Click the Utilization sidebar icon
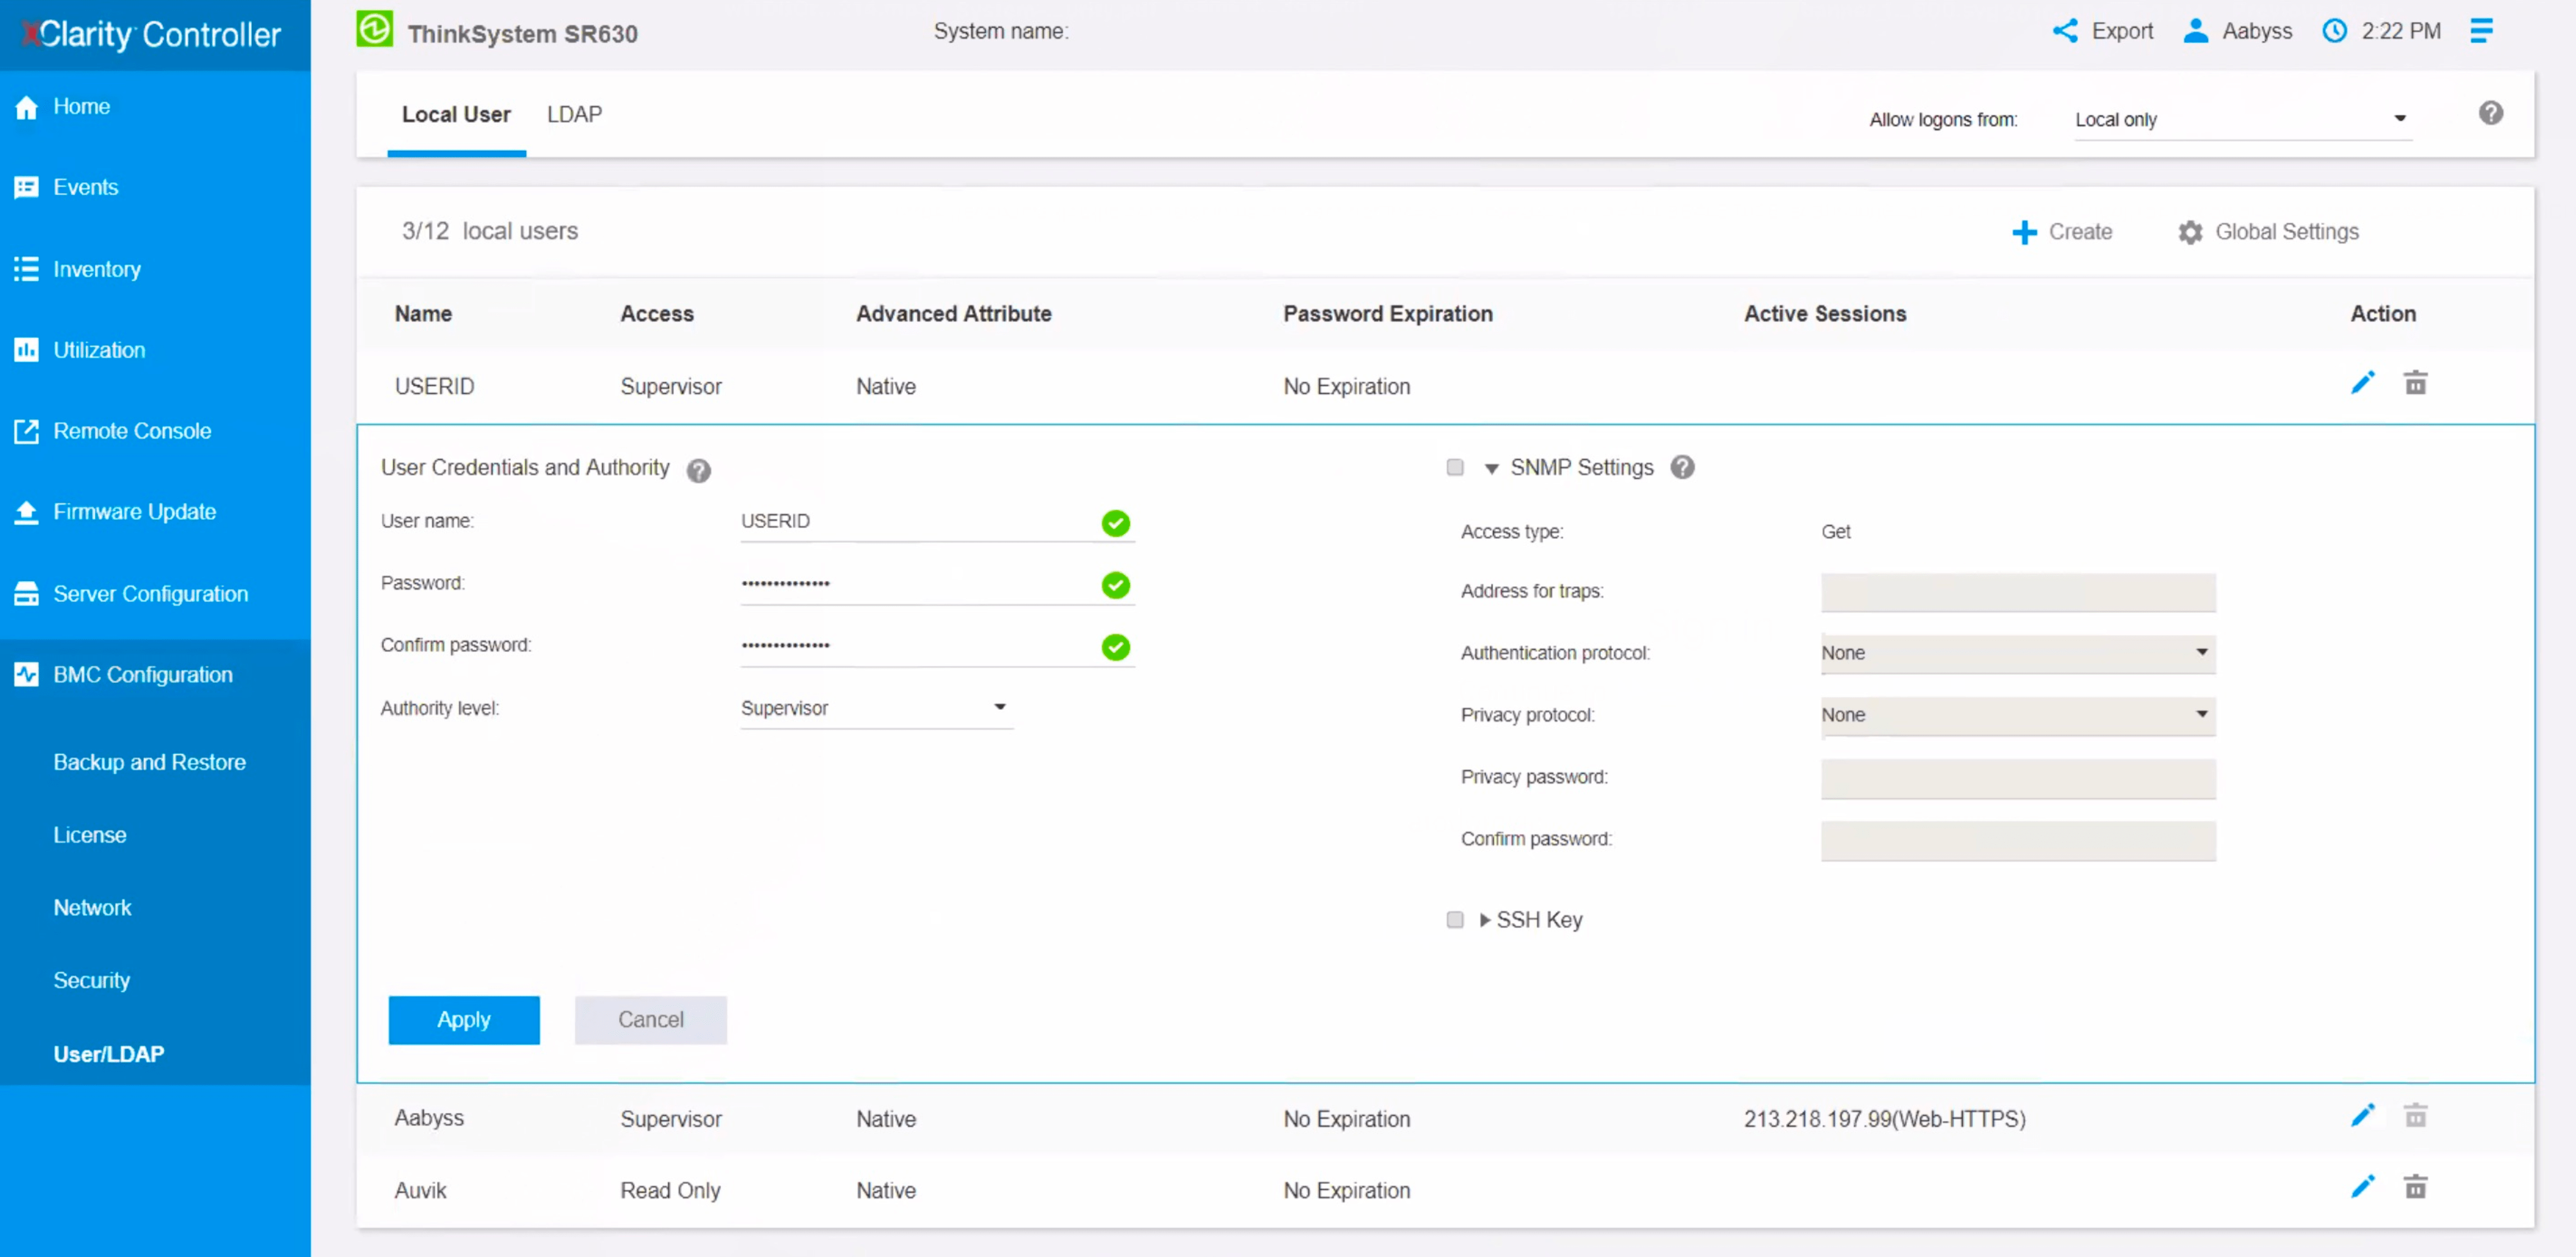Screen dimensions: 2576x1257 [x=27, y=350]
